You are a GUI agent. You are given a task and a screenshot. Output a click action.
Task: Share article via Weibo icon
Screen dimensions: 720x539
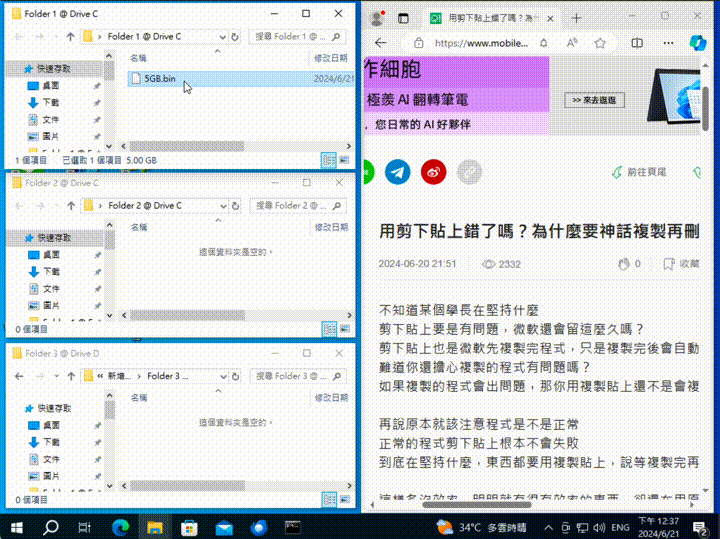coord(433,172)
